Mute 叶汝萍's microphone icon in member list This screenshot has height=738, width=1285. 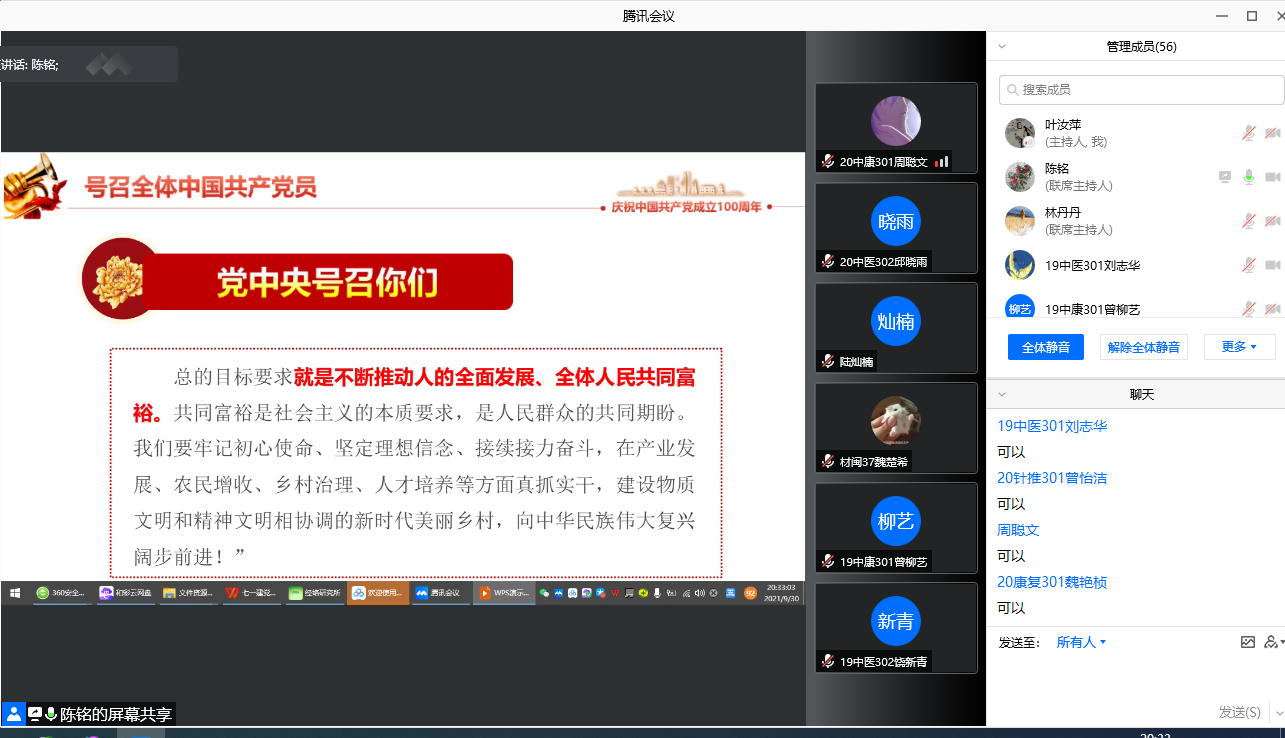pyautogui.click(x=1248, y=133)
